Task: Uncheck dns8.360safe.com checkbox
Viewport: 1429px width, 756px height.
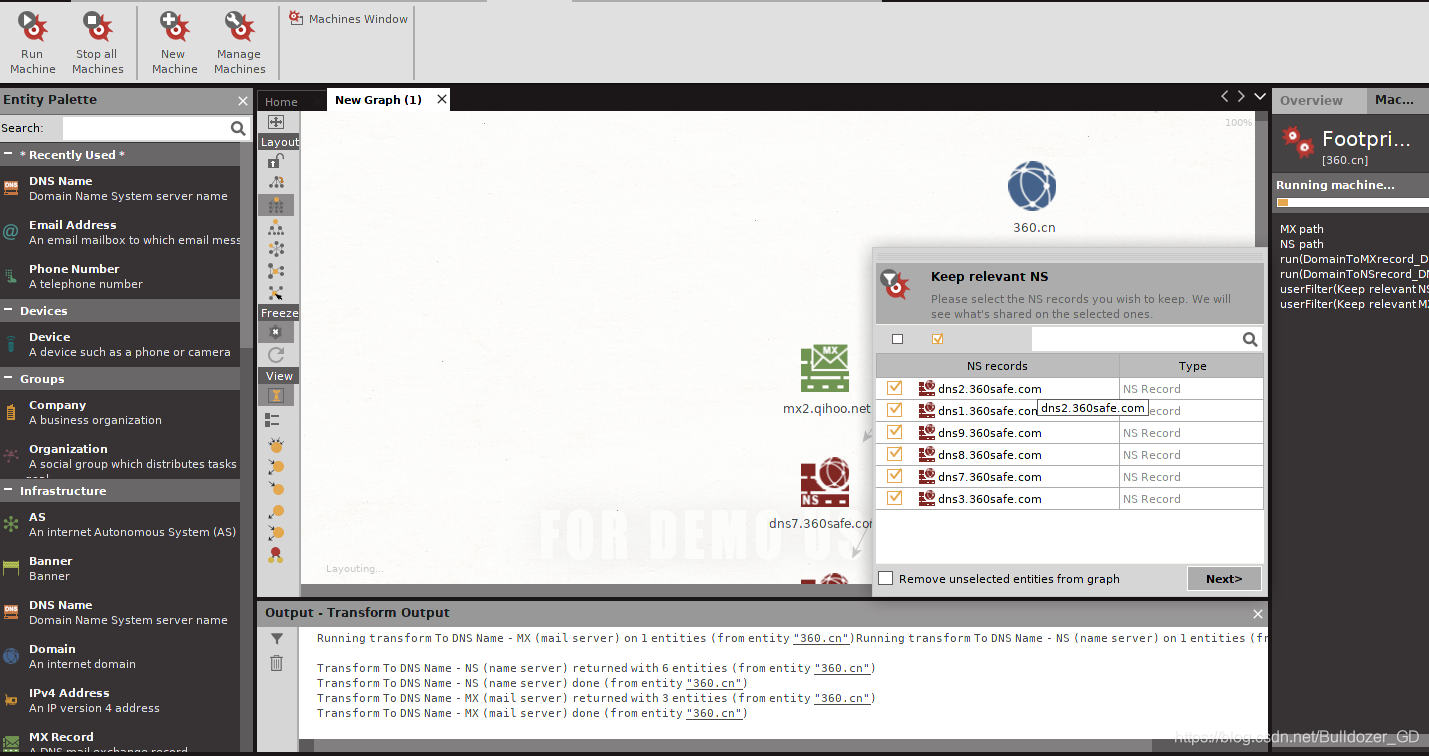Action: tap(894, 454)
